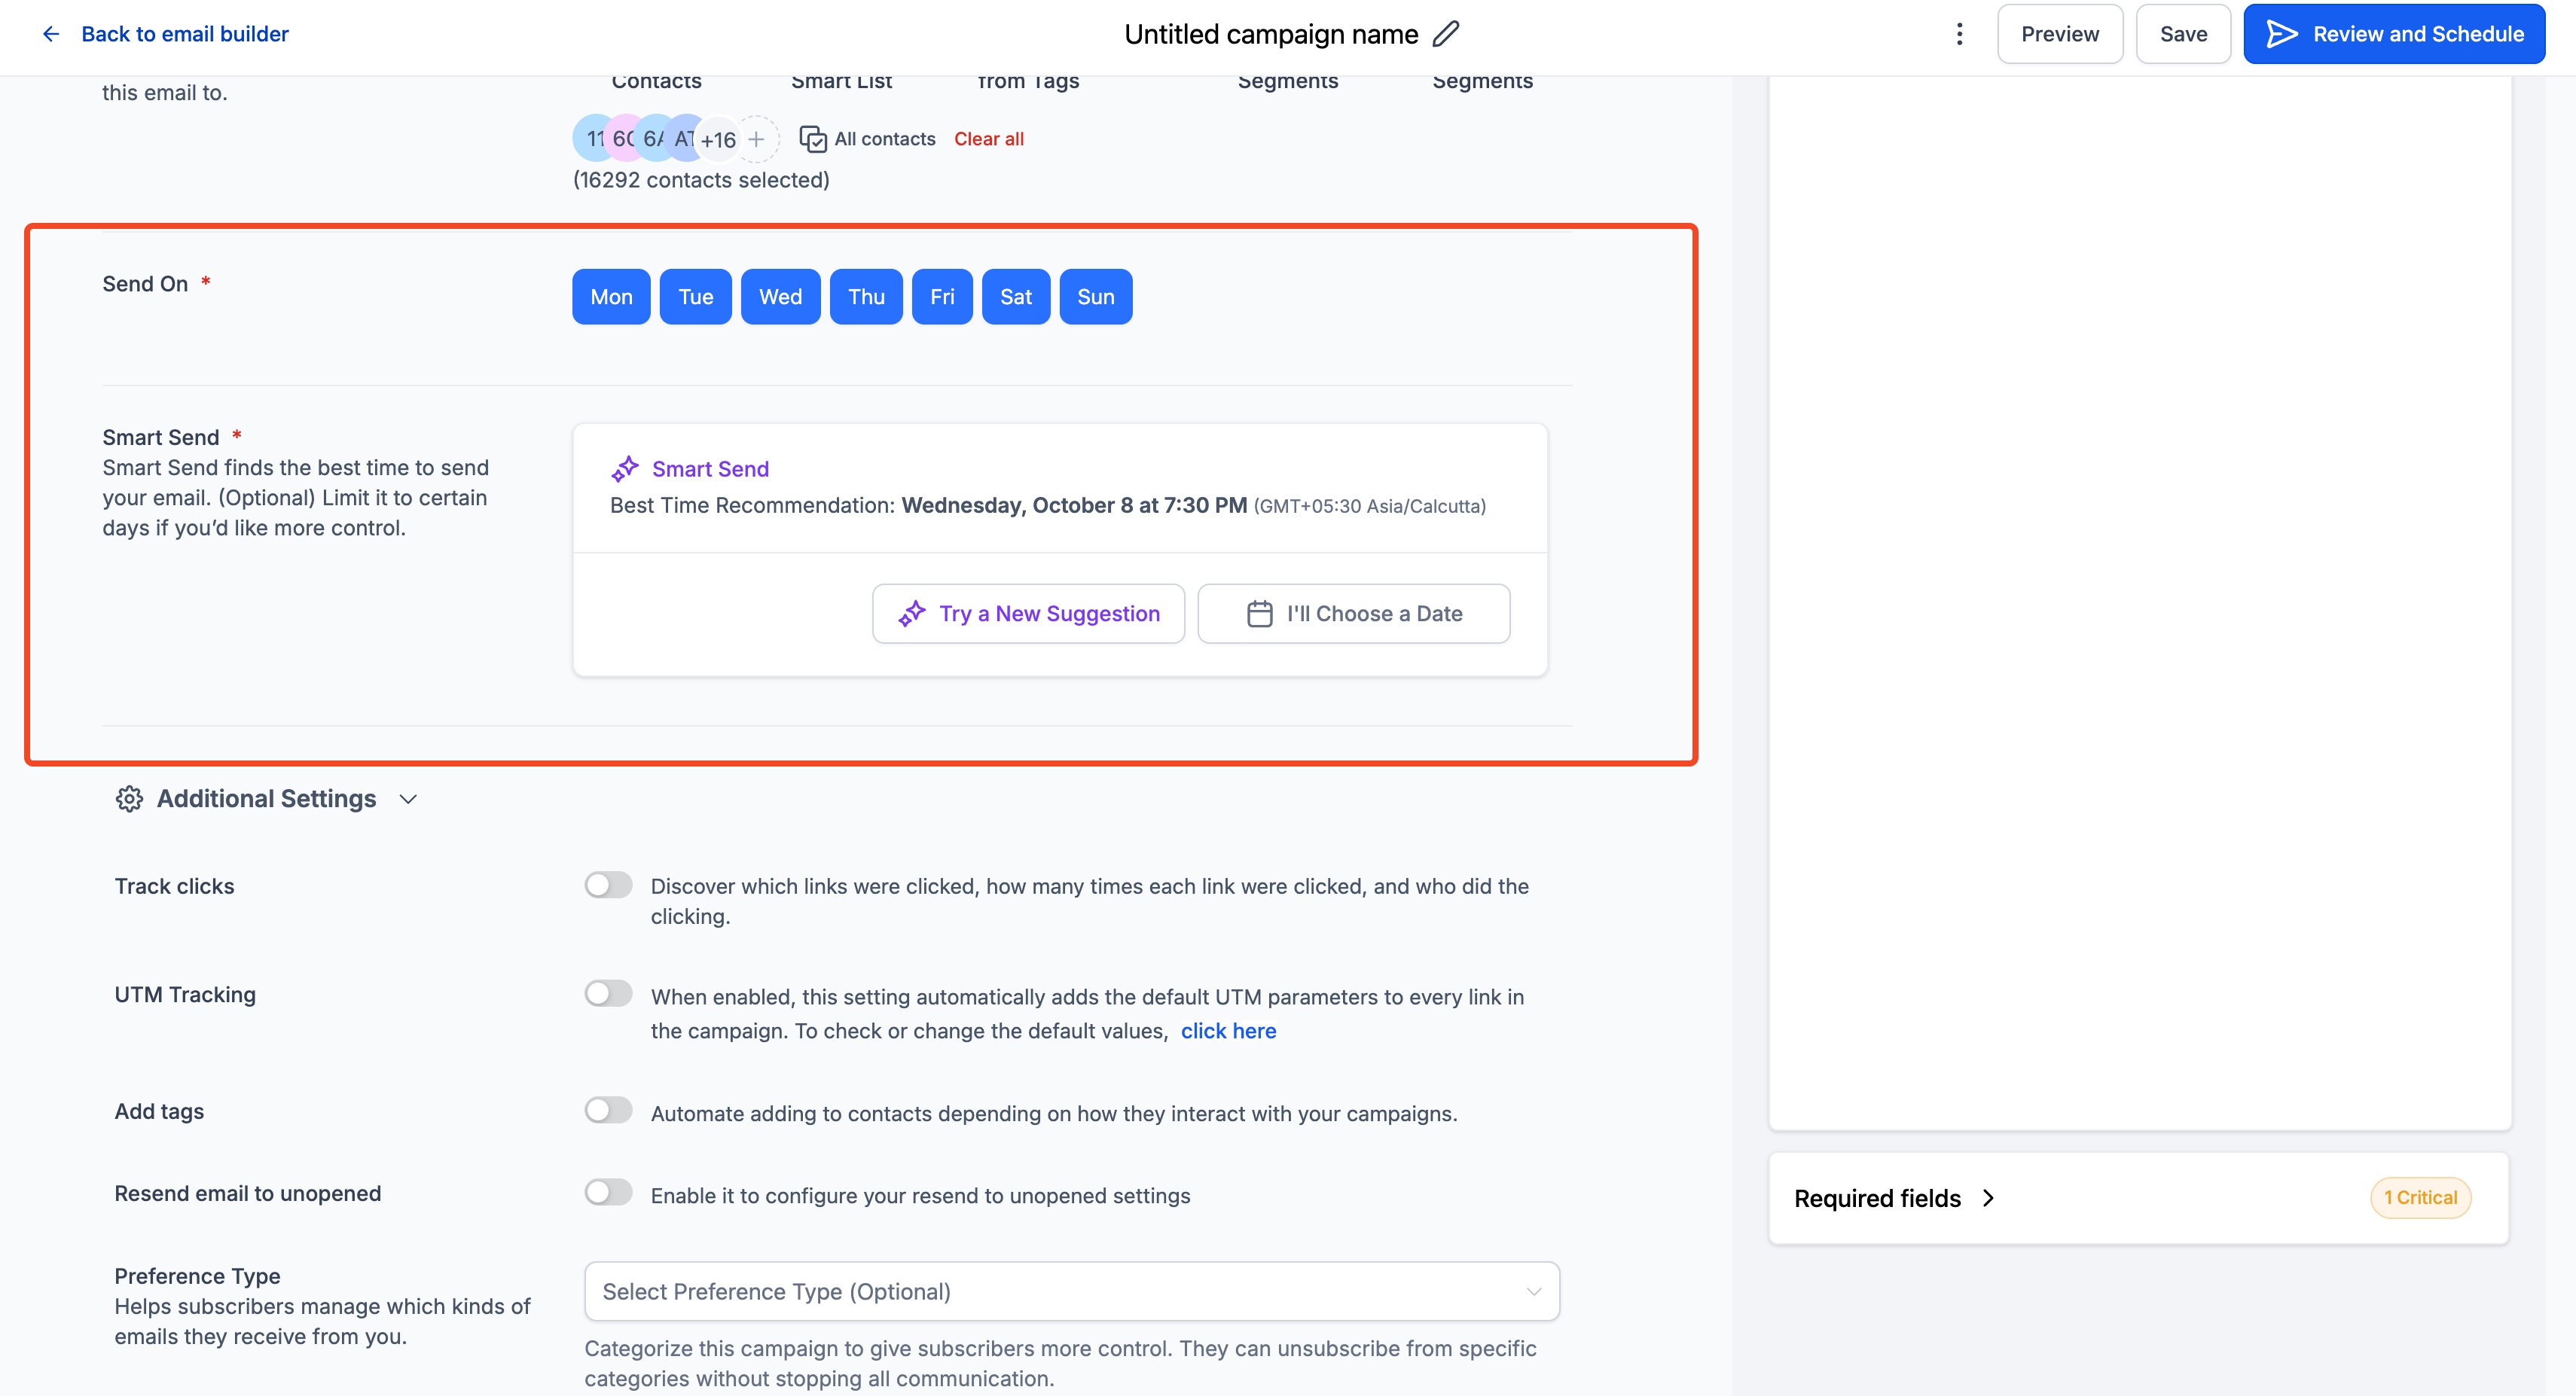The image size is (2576, 1396).
Task: Click the All contacts icon
Action: click(813, 139)
